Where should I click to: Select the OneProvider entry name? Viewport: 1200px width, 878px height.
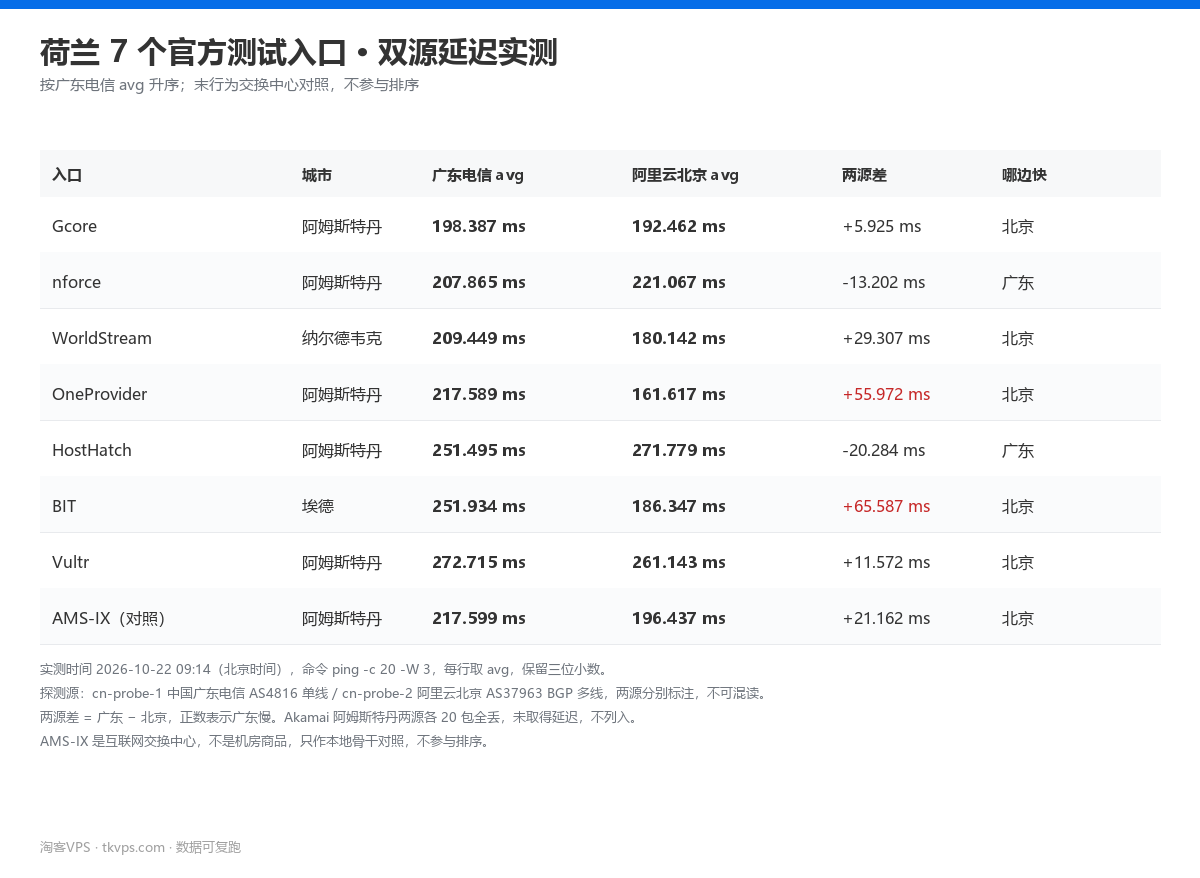click(99, 394)
